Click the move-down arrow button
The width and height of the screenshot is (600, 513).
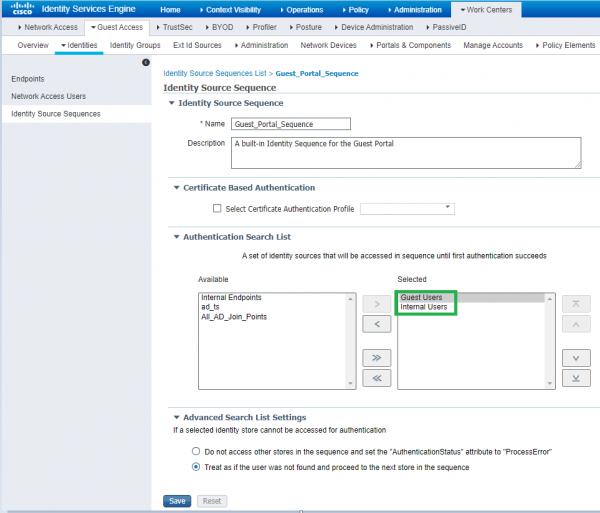coord(576,356)
